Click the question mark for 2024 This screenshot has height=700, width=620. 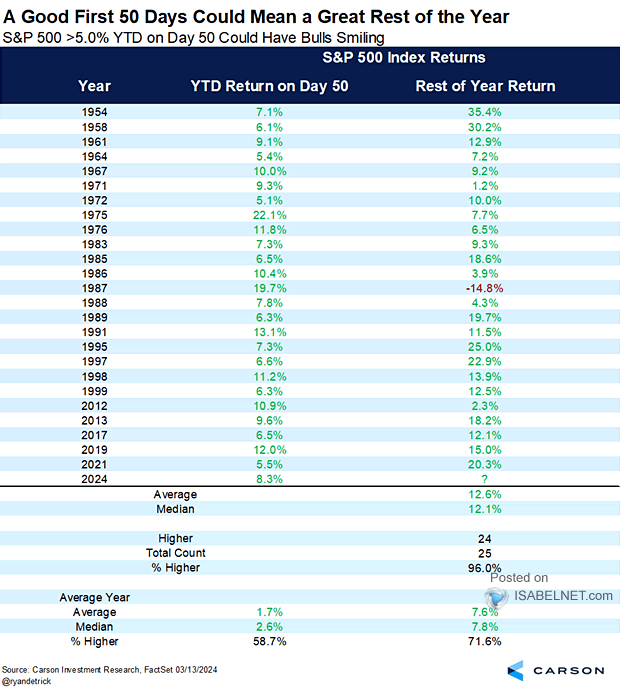pyautogui.click(x=484, y=479)
